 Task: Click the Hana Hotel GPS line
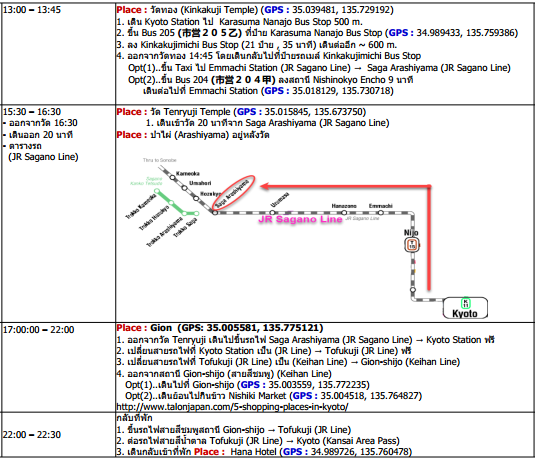click(264, 452)
